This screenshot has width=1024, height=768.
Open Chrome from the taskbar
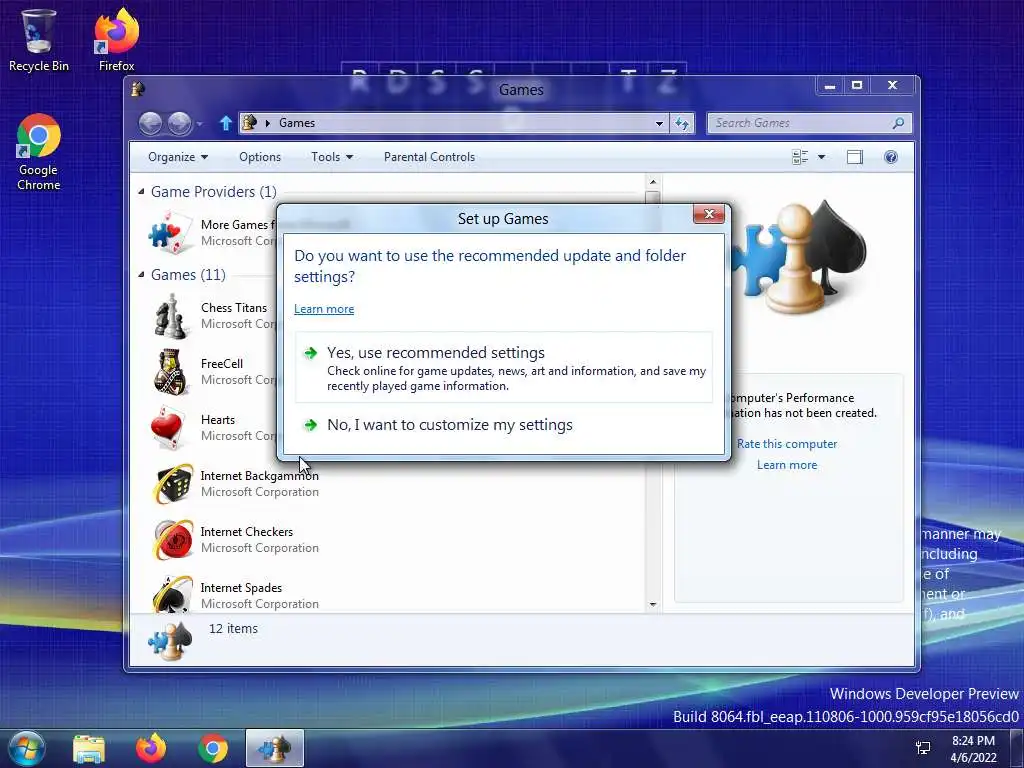213,749
